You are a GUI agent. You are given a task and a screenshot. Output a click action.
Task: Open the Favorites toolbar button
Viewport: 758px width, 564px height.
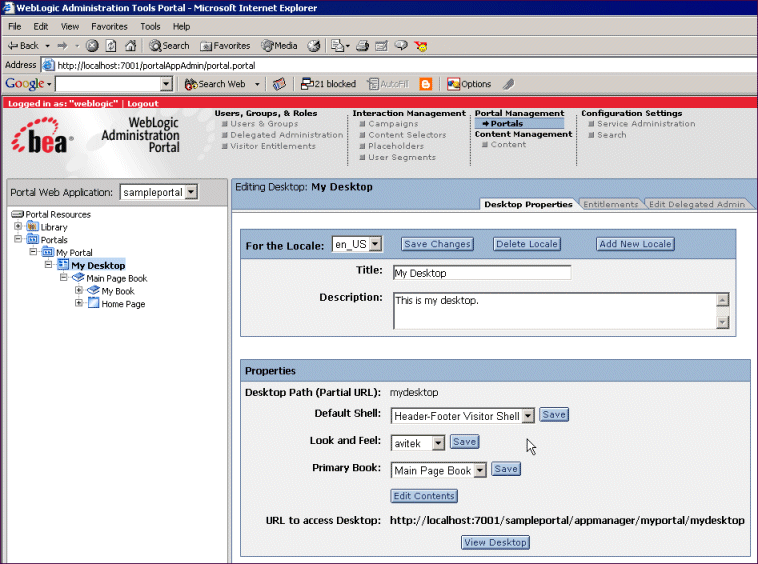[x=225, y=46]
